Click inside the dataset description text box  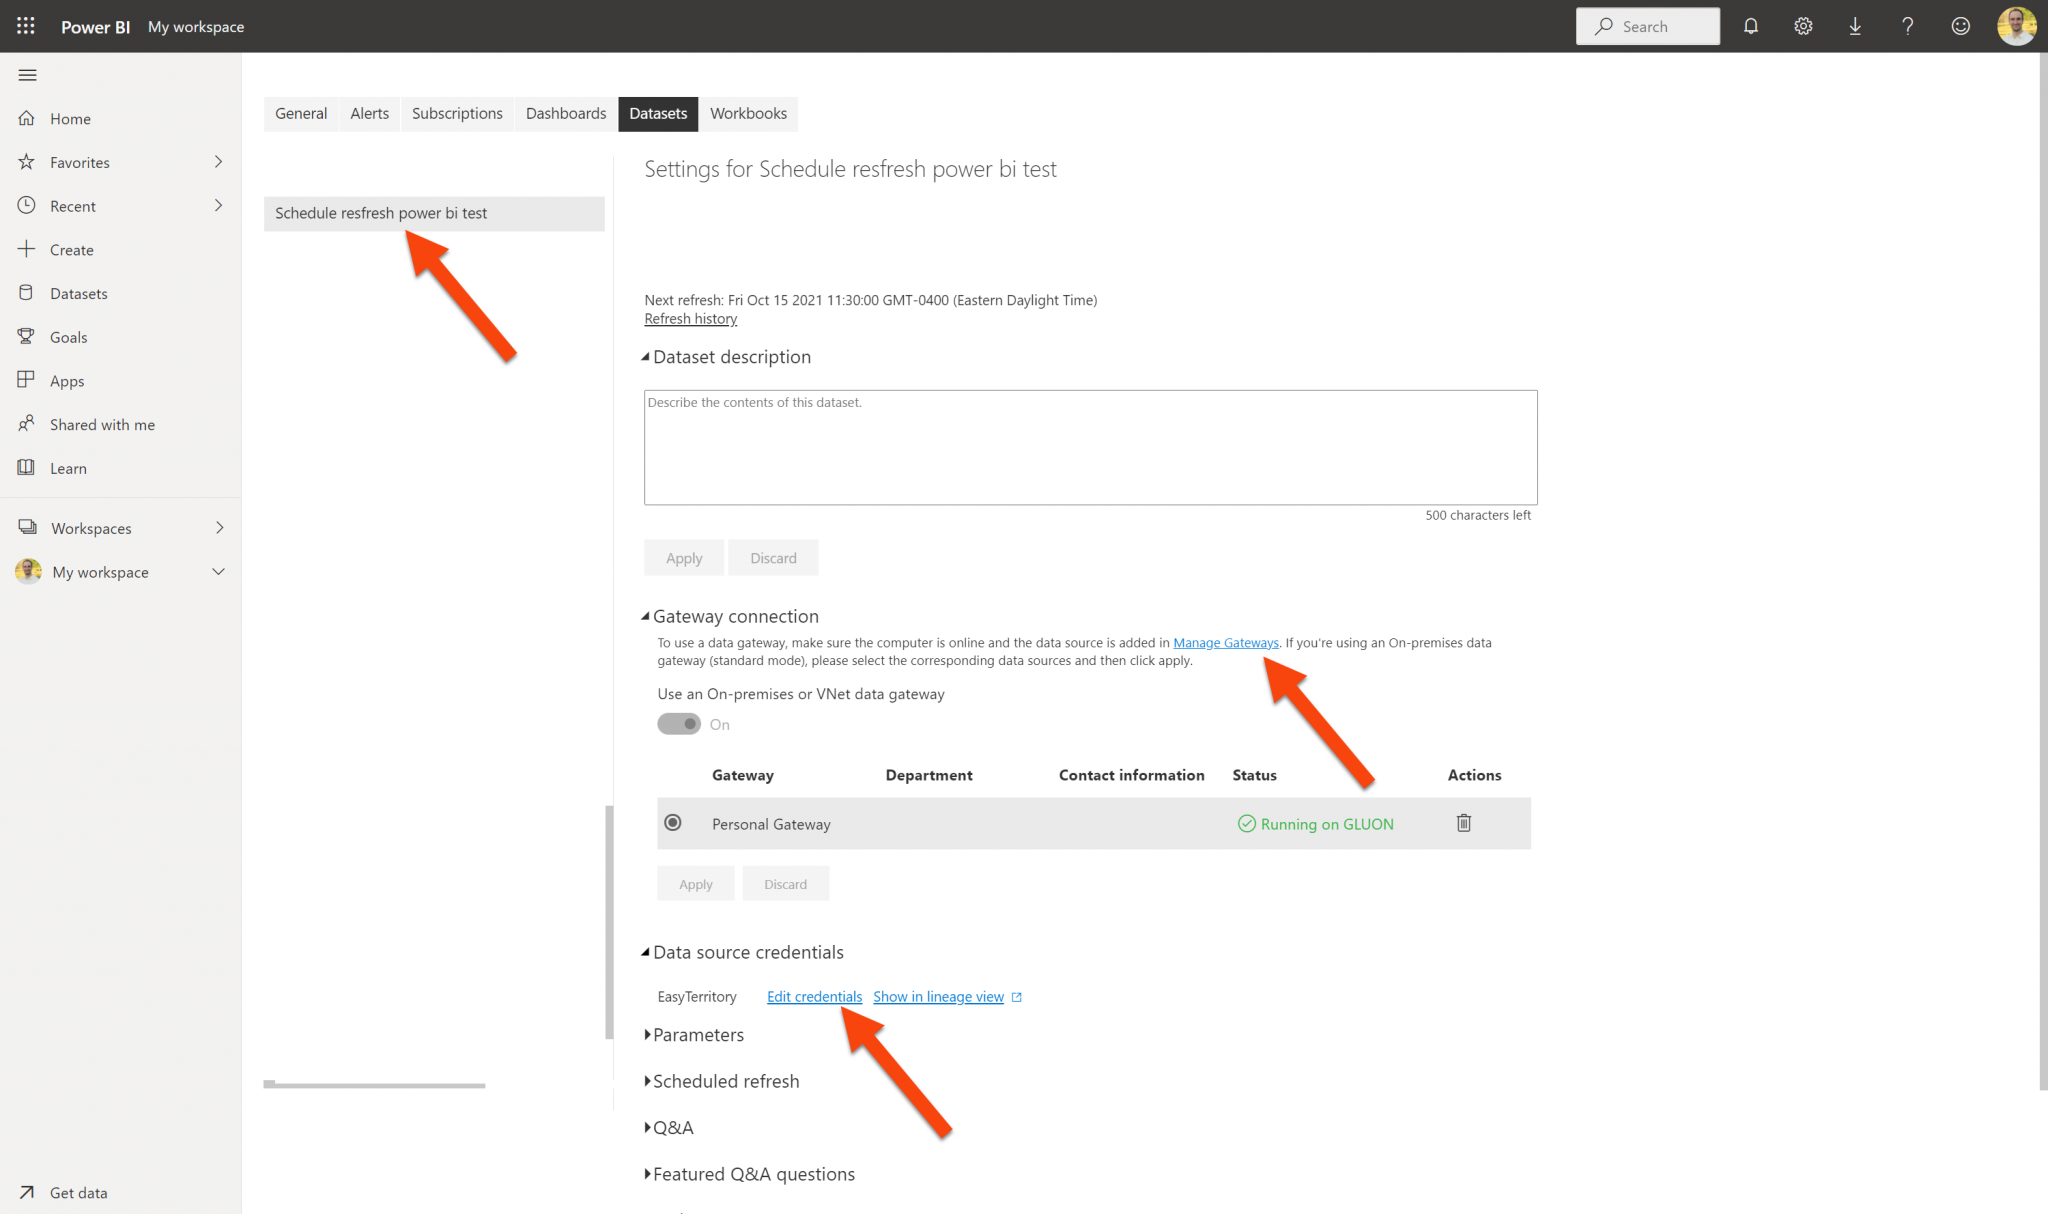coord(1089,447)
